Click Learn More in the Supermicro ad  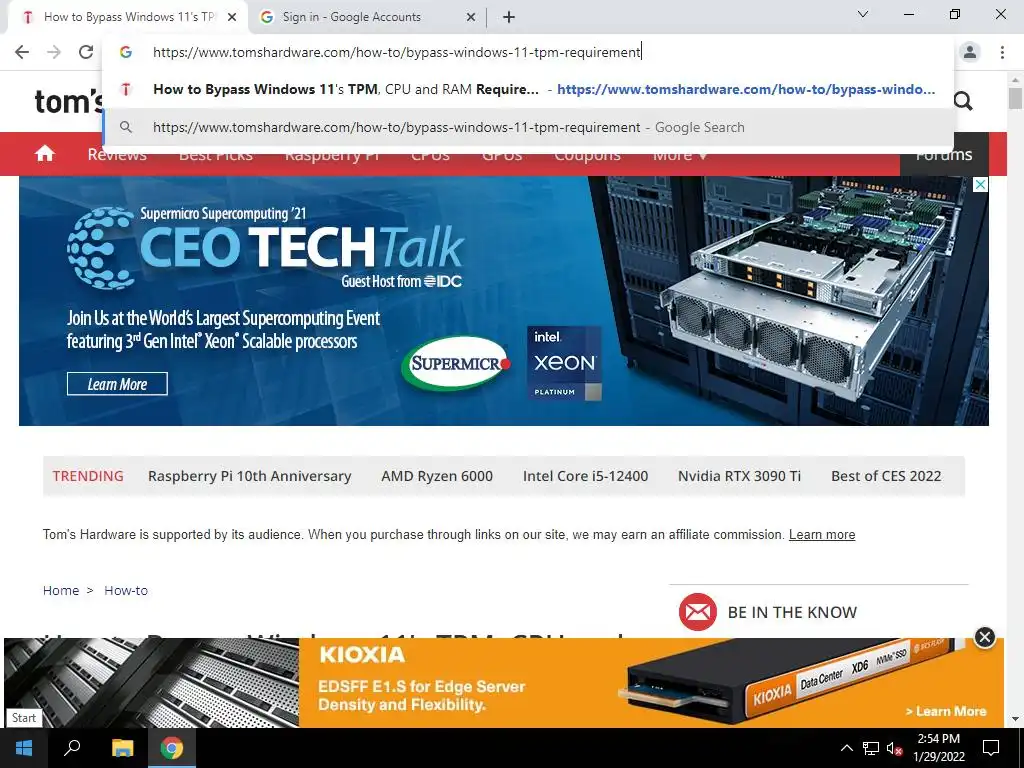(117, 384)
